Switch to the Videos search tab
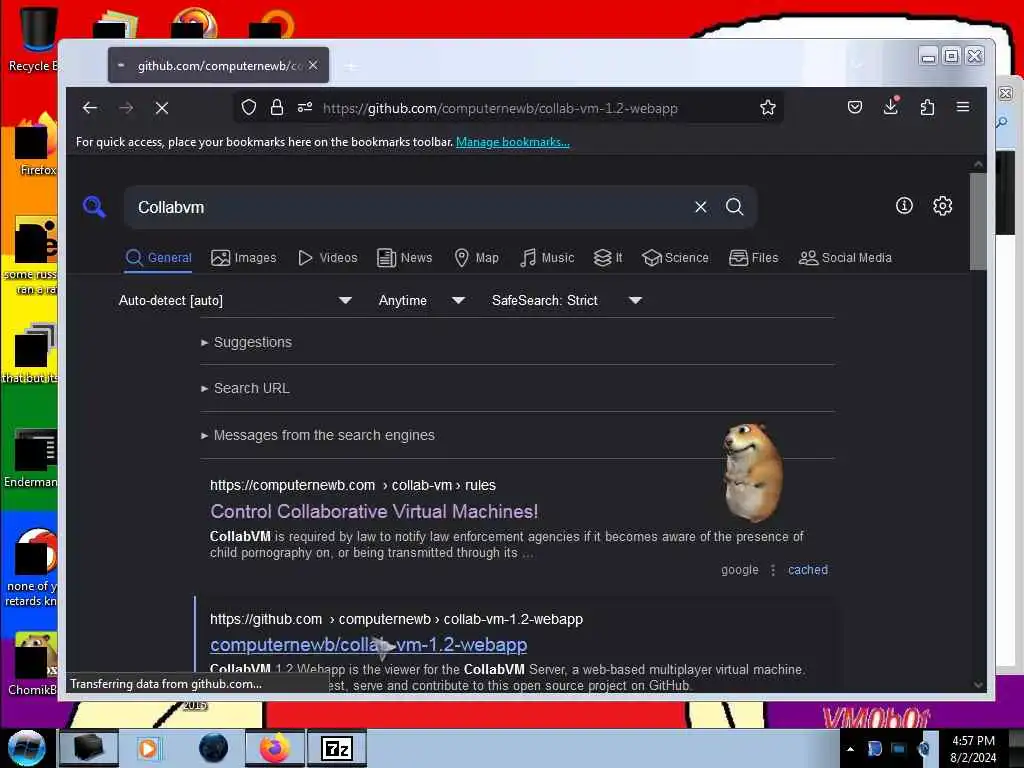Viewport: 1024px width, 768px height. tap(328, 258)
